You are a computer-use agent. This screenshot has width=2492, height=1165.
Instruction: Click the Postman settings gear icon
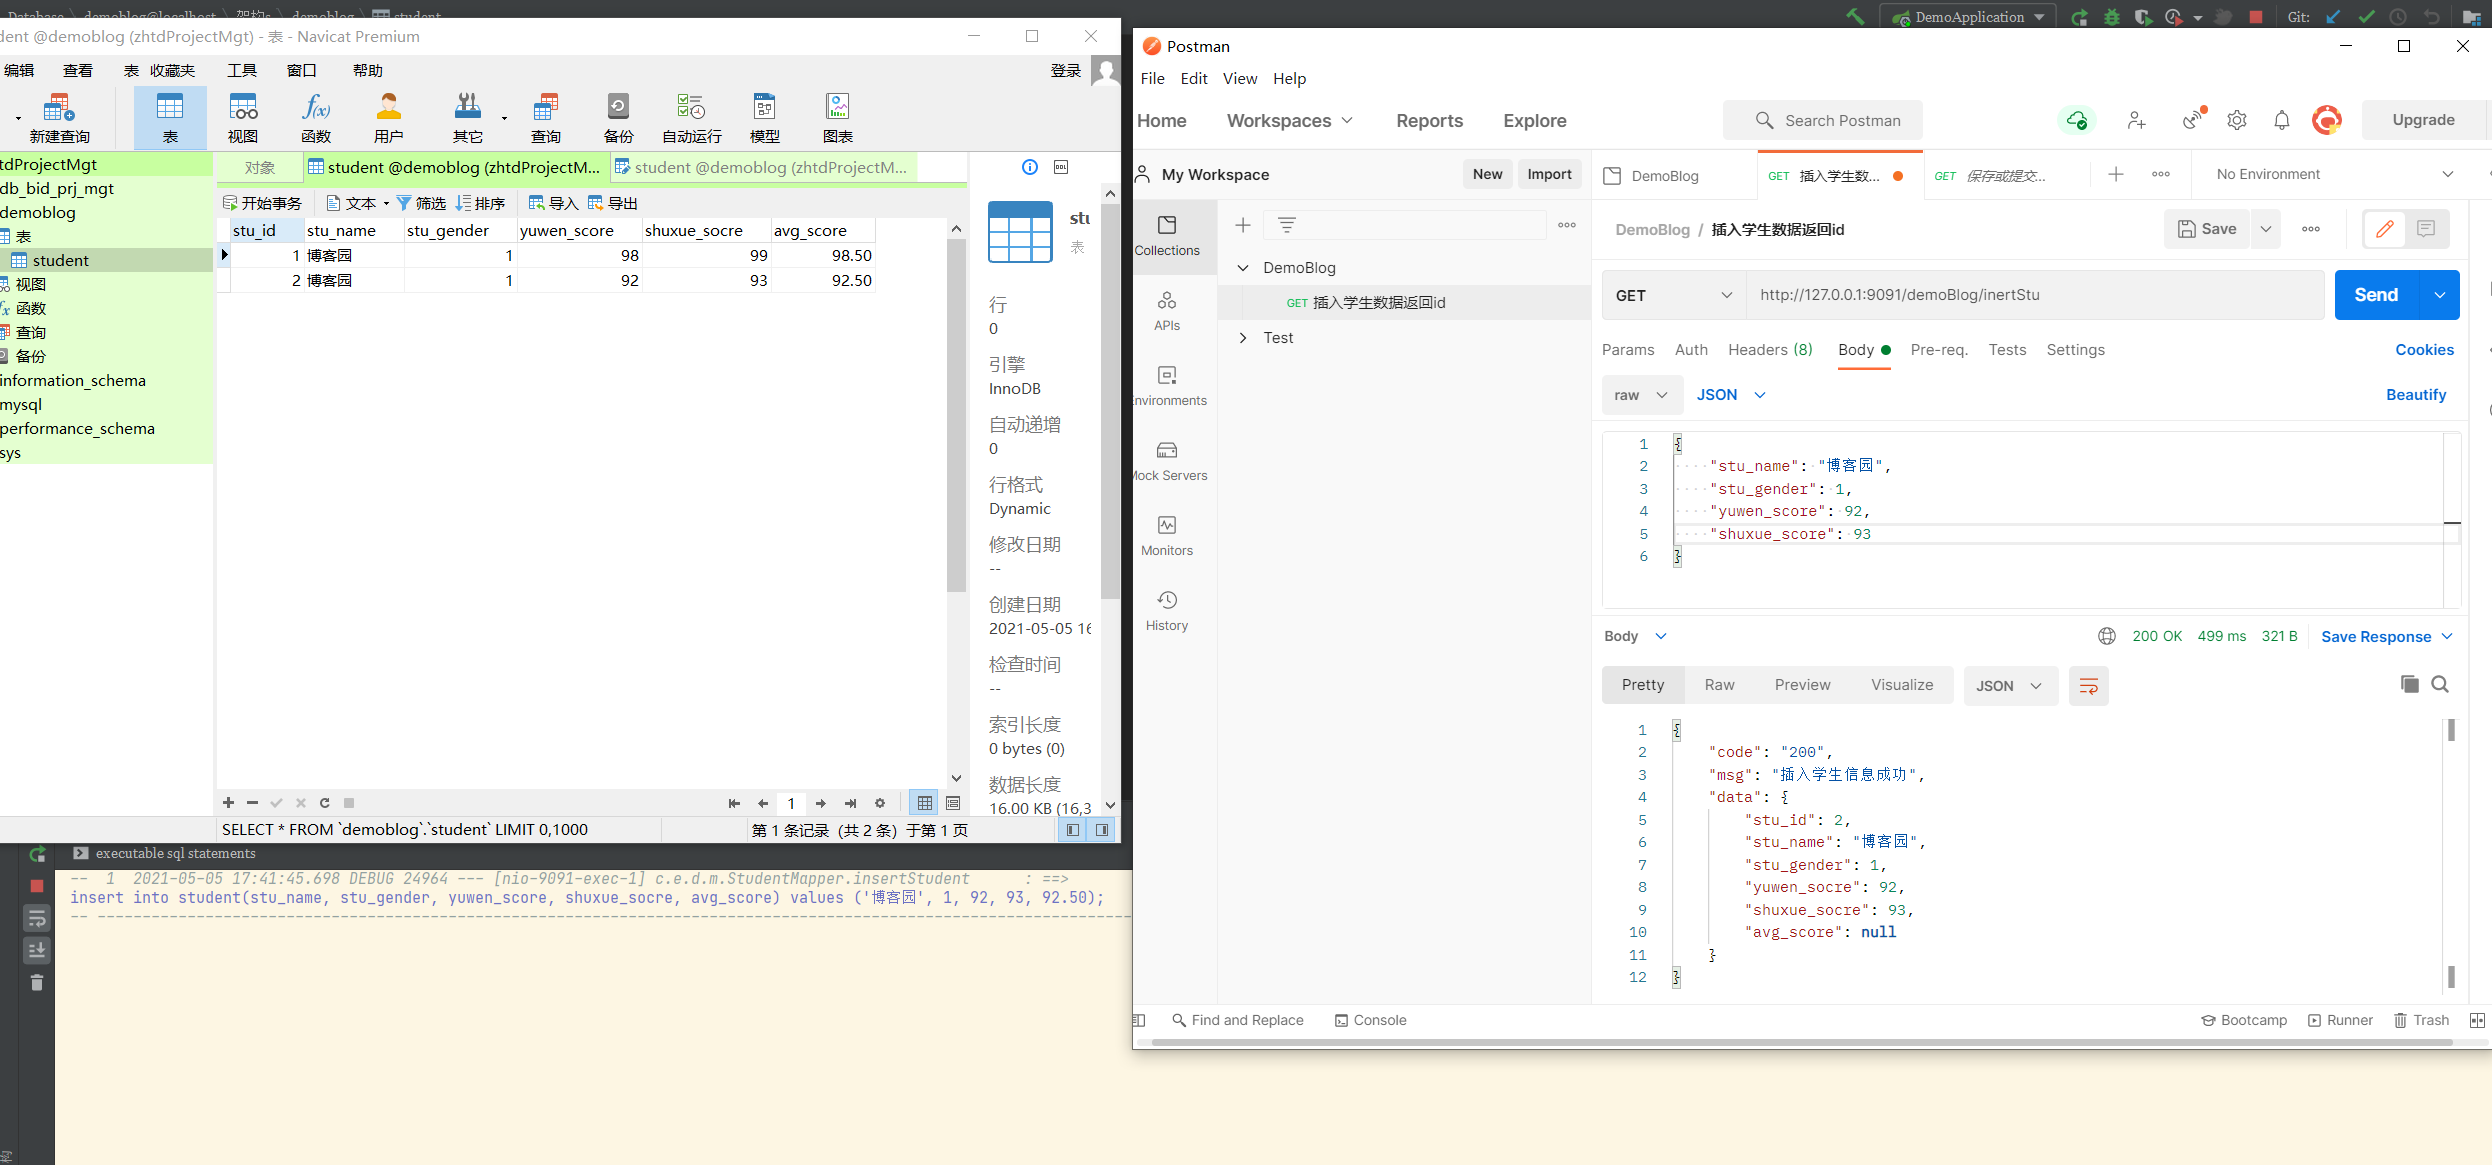click(x=2237, y=120)
